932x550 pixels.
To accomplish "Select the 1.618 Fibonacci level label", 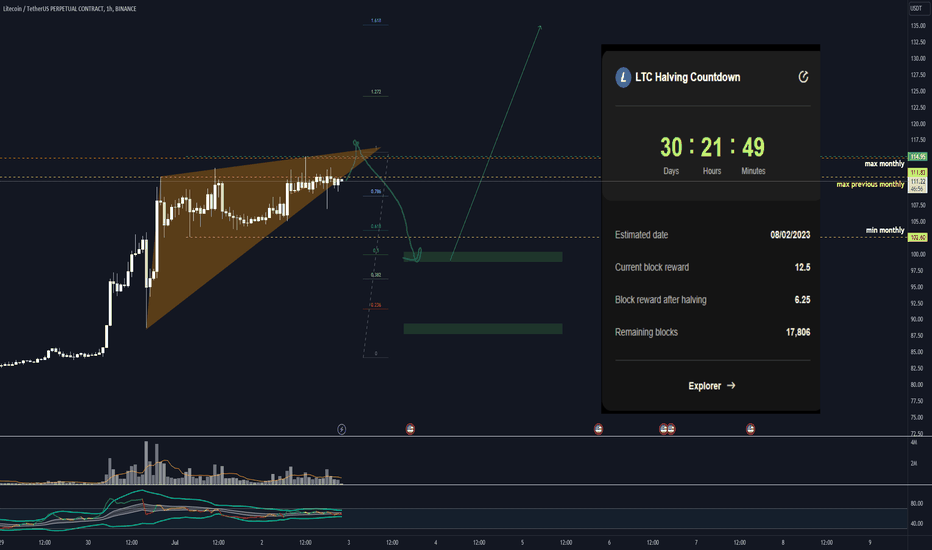I will coord(376,20).
